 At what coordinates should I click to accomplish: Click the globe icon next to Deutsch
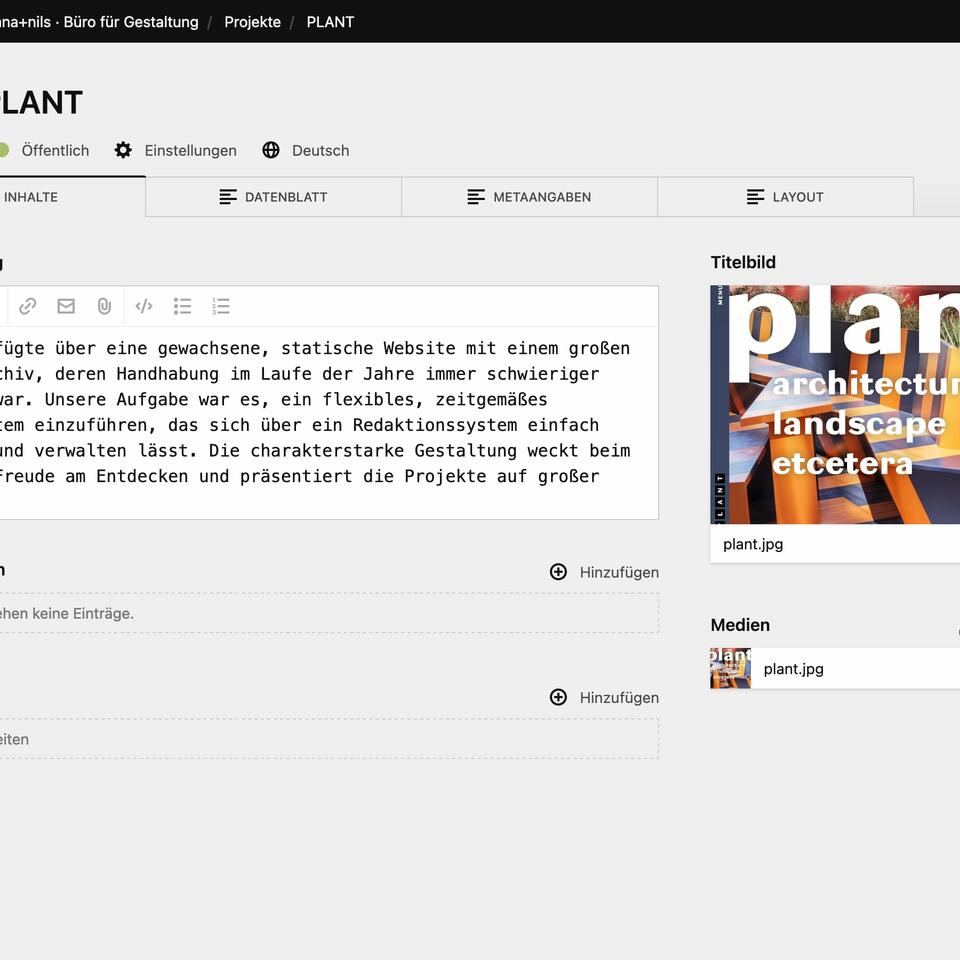[271, 150]
